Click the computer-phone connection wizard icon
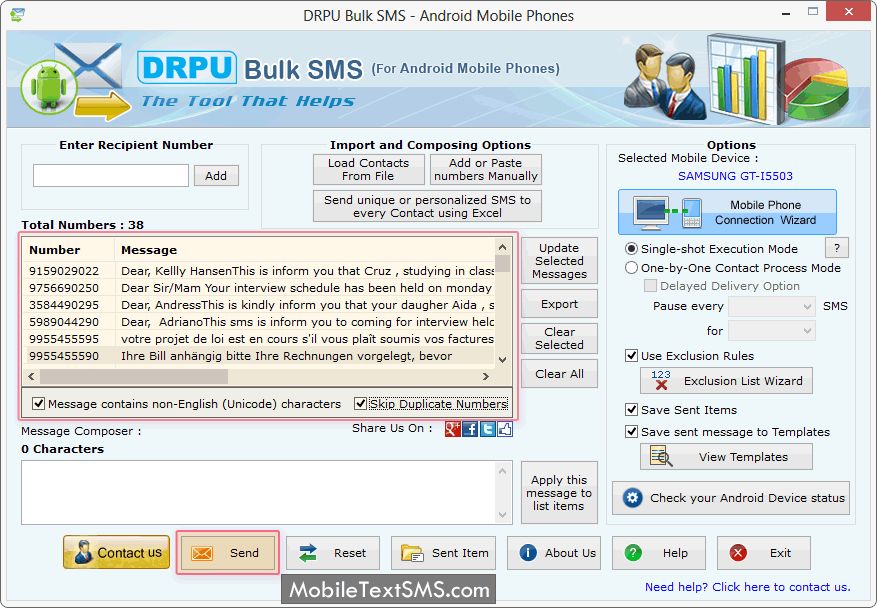The image size is (877, 608). coord(668,213)
